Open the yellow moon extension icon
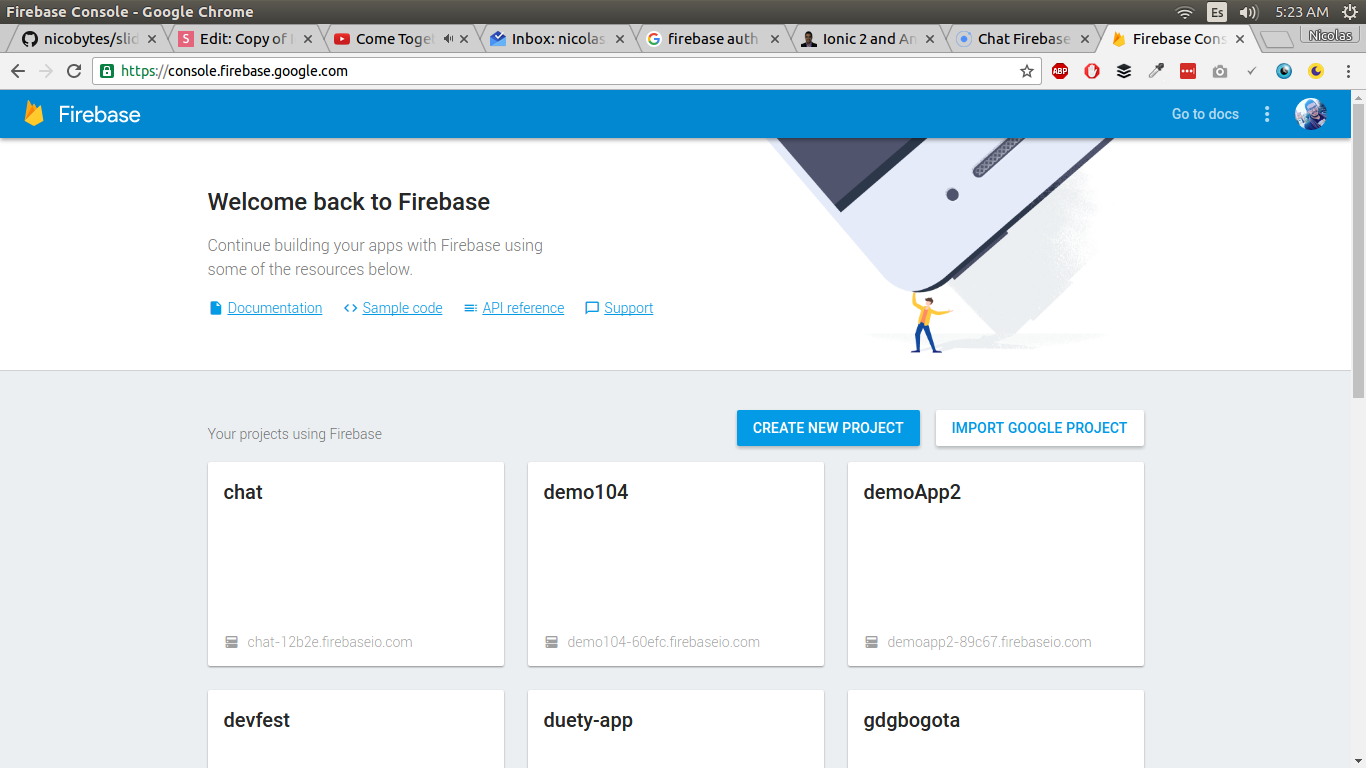 coord(1316,71)
